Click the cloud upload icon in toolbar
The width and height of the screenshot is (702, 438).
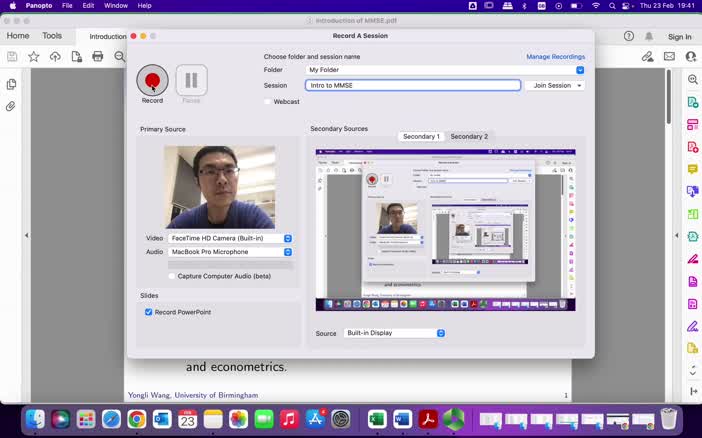coord(55,57)
